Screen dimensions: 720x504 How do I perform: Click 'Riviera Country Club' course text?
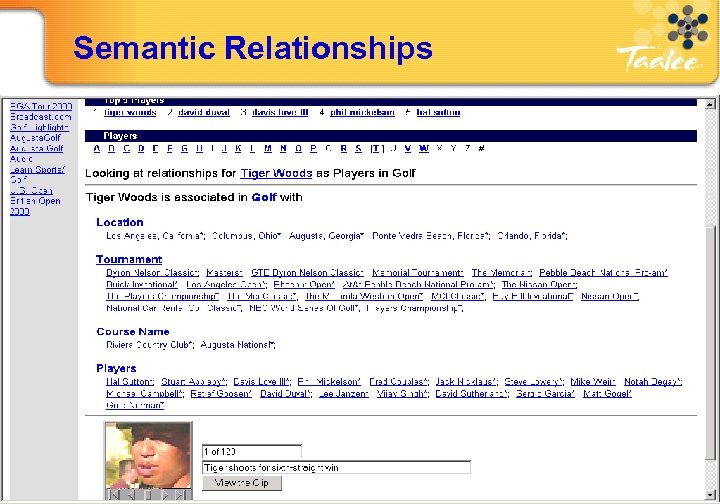coord(150,345)
